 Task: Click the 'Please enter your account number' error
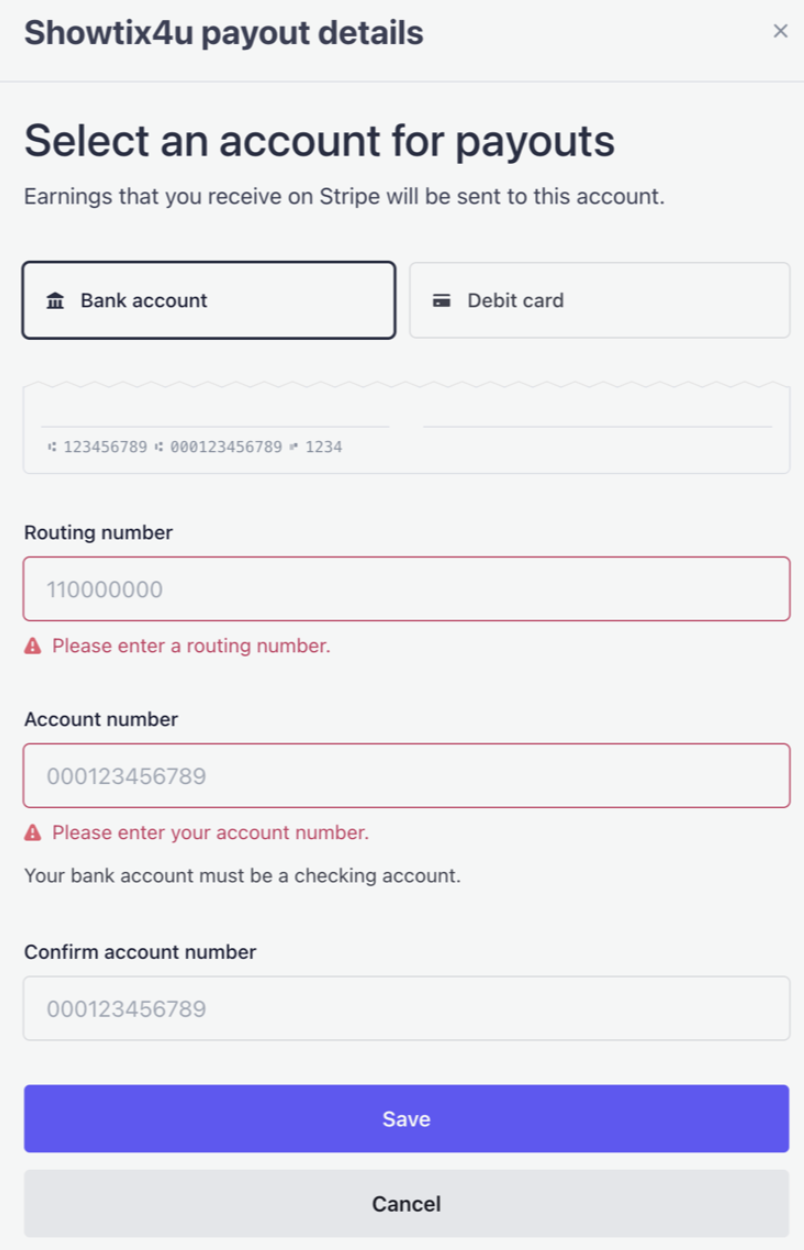click(210, 832)
